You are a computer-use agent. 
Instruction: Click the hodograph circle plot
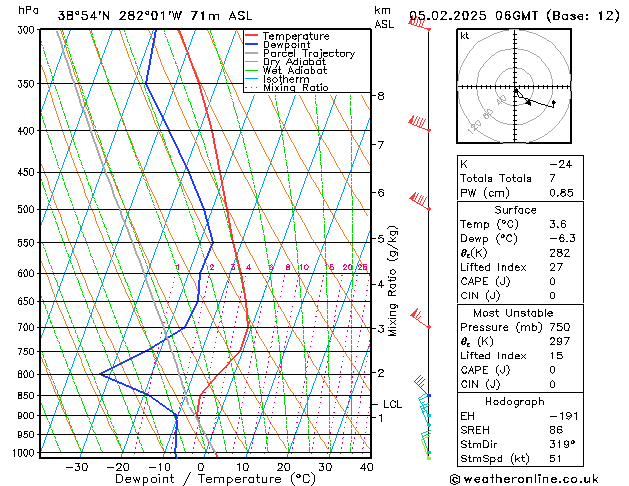(x=513, y=88)
